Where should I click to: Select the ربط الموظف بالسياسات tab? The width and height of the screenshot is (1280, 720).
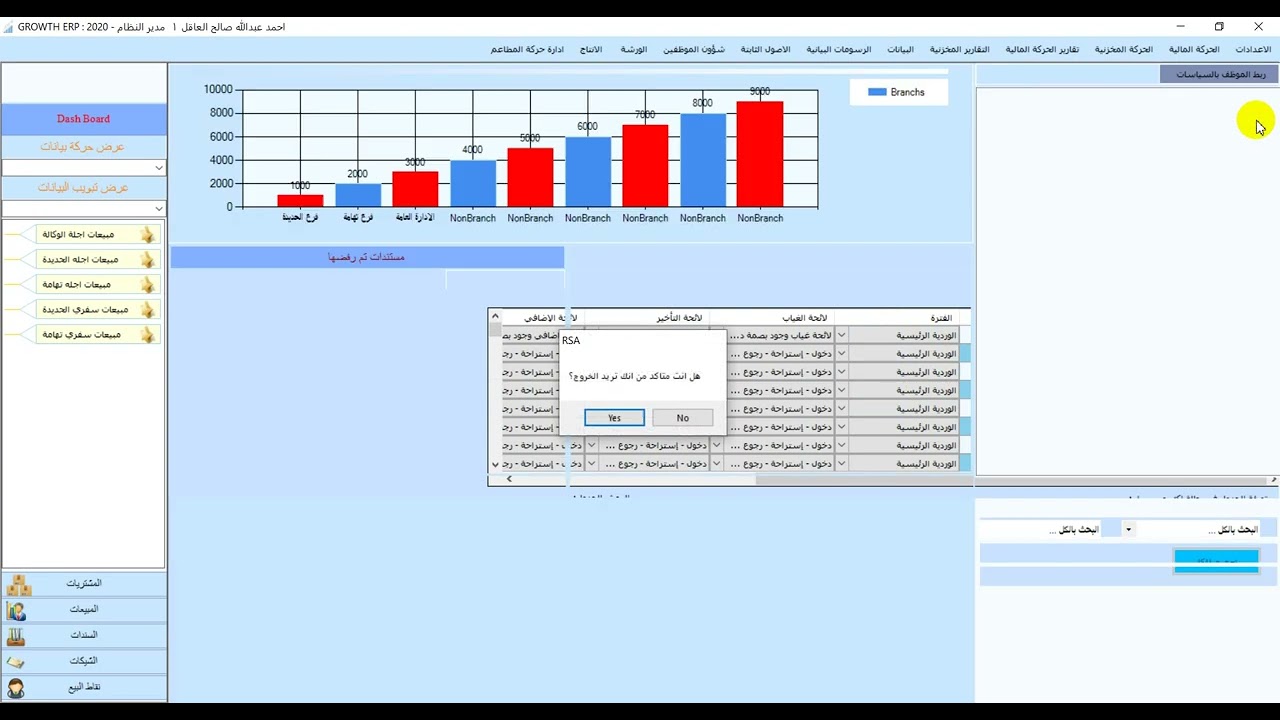[1219, 74]
